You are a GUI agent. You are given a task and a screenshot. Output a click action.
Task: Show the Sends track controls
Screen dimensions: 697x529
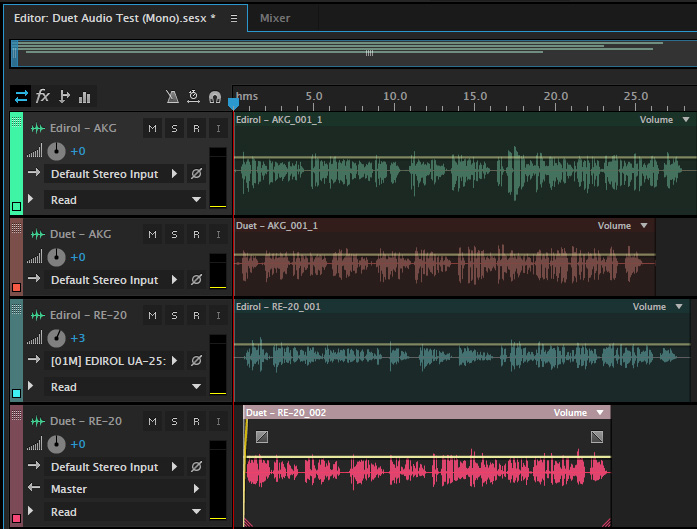coord(64,96)
